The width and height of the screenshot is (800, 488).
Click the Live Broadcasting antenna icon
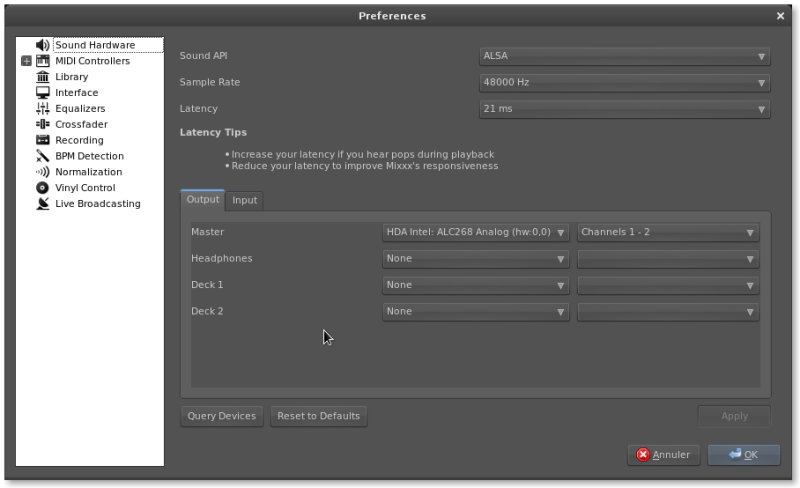click(x=43, y=203)
